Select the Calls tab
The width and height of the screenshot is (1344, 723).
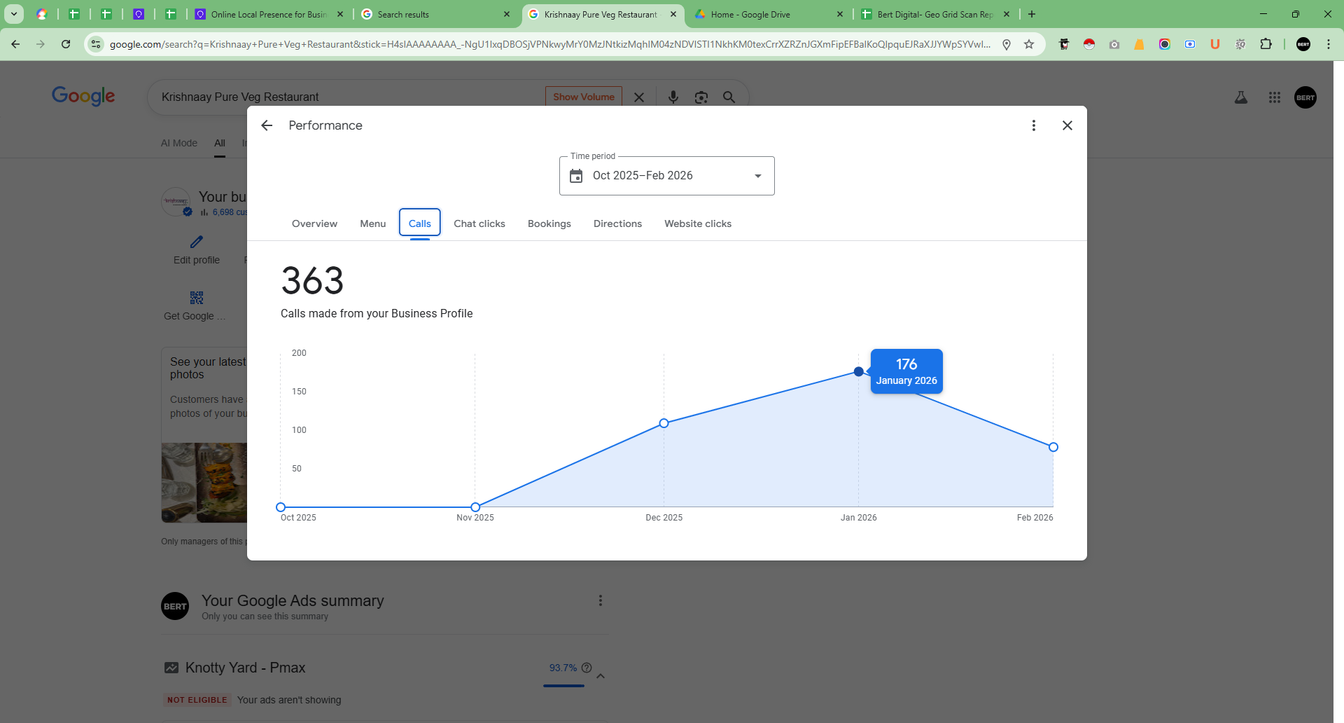[x=420, y=223]
